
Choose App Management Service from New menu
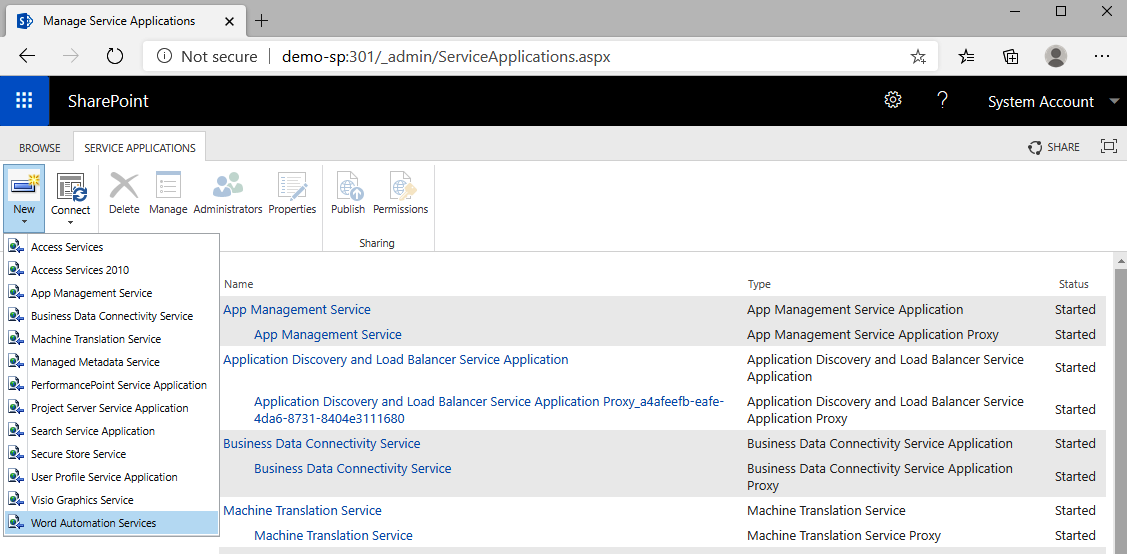(x=111, y=293)
